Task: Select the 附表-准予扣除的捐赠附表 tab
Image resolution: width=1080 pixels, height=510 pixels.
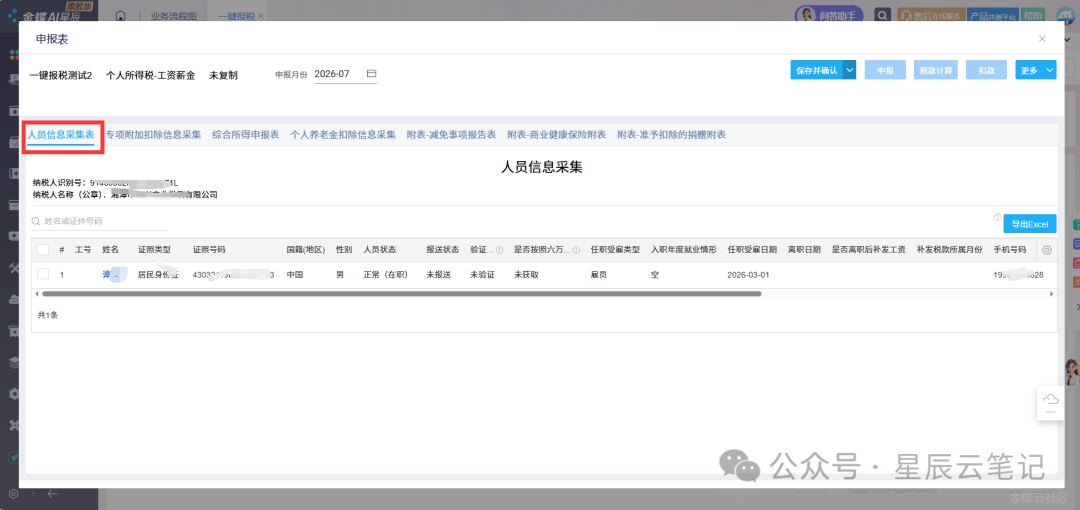Action: click(672, 134)
